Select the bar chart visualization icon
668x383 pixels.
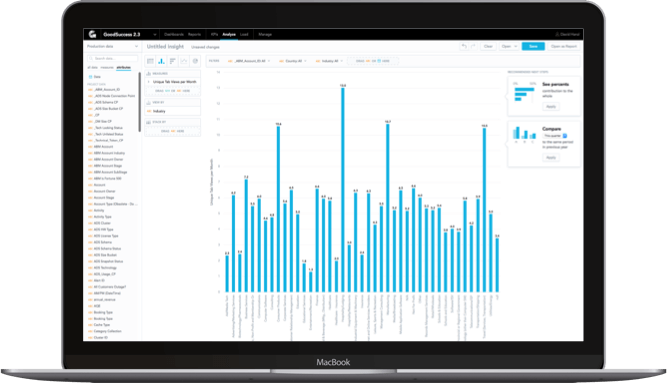(x=173, y=61)
